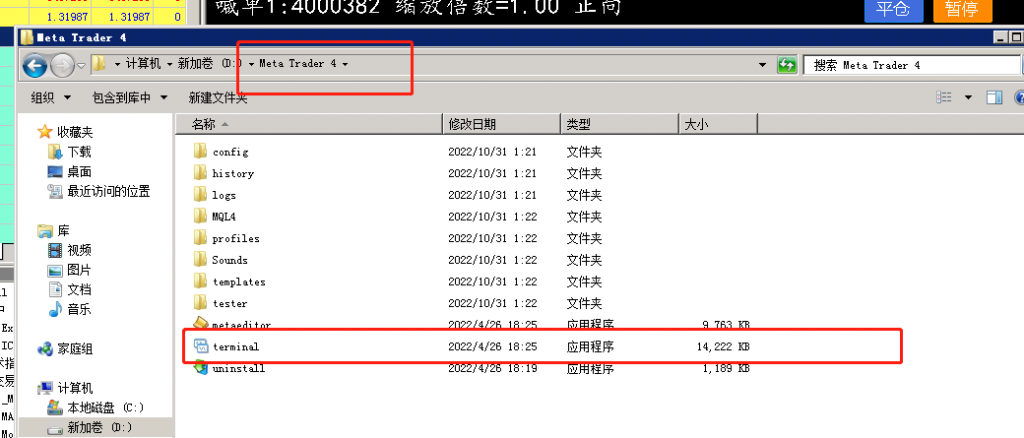Select the templates folder icon
This screenshot has width=1024, height=438.
tap(200, 281)
